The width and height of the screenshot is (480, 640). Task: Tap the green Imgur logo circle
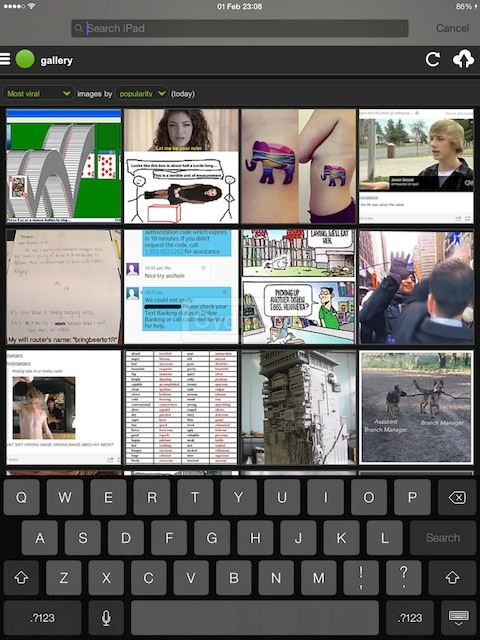pyautogui.click(x=25, y=59)
